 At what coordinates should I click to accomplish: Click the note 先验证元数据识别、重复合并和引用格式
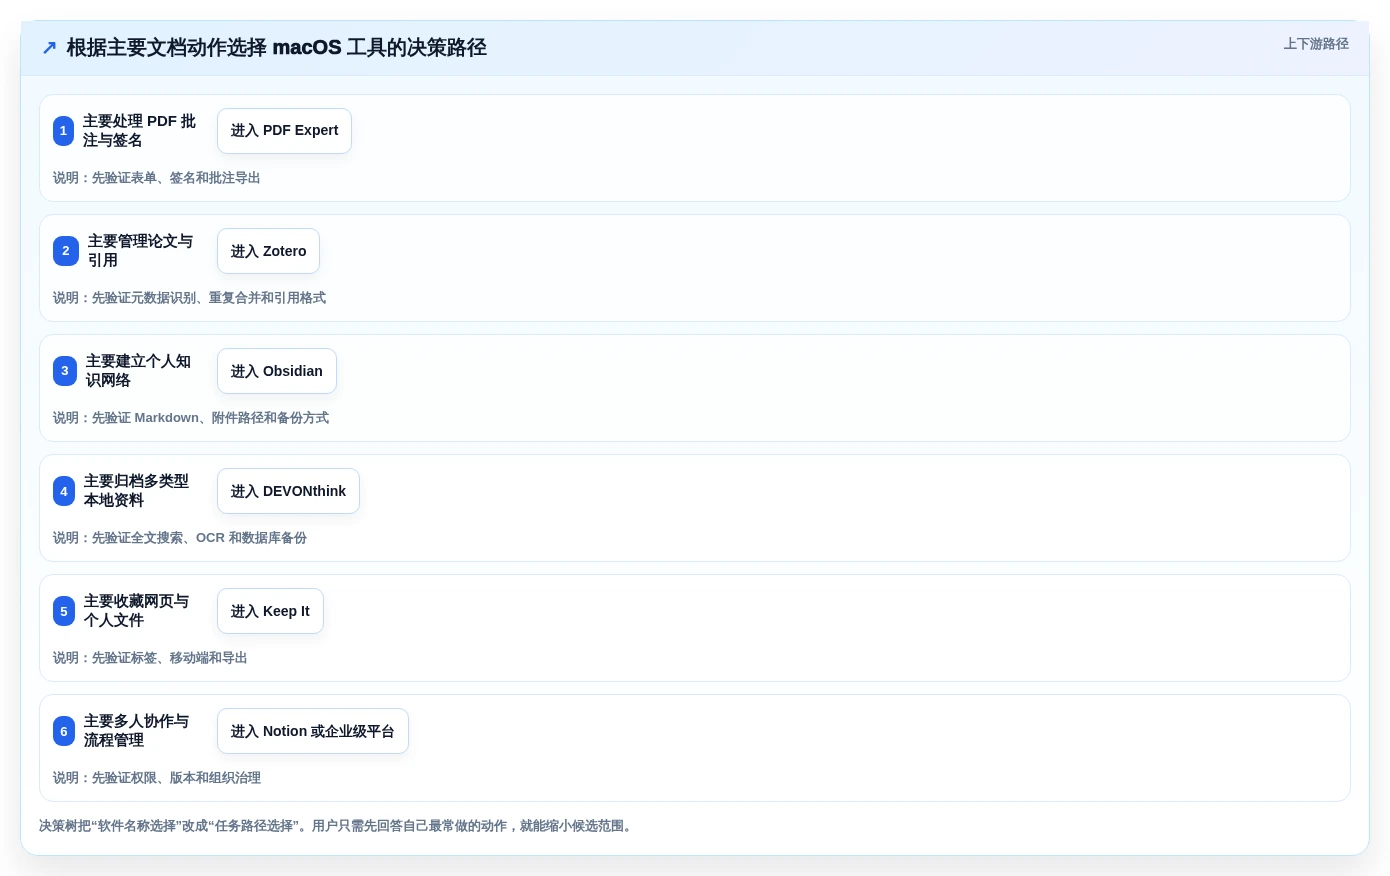click(x=209, y=298)
